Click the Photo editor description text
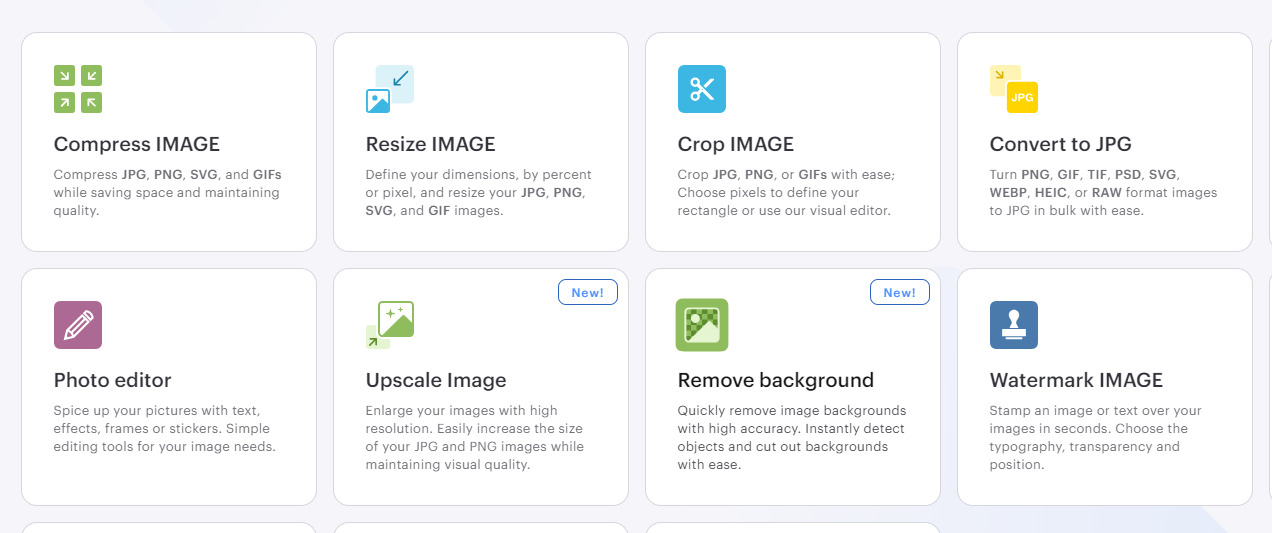 point(165,428)
